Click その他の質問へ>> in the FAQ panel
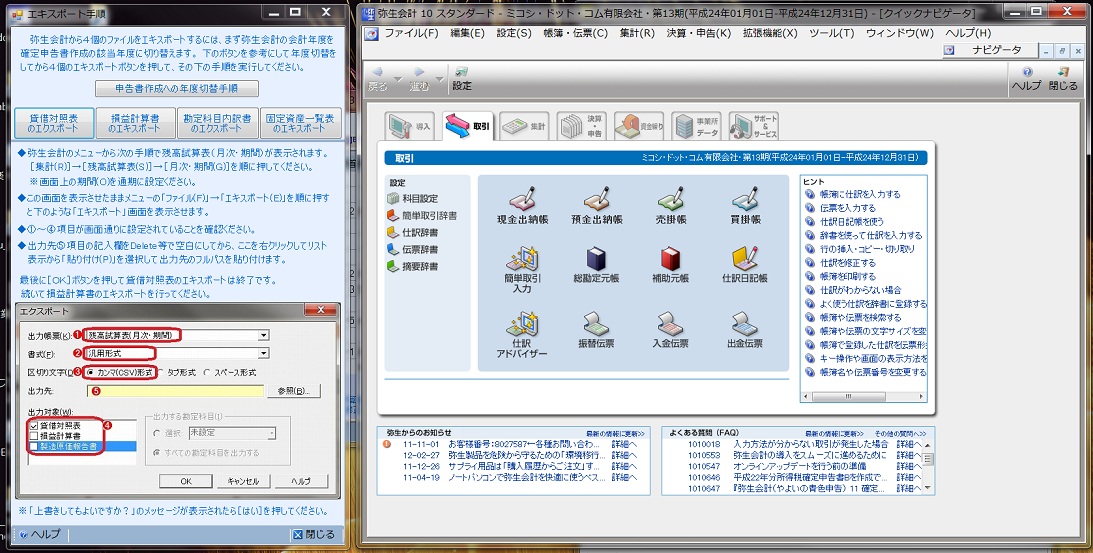The image size is (1093, 553). point(900,433)
